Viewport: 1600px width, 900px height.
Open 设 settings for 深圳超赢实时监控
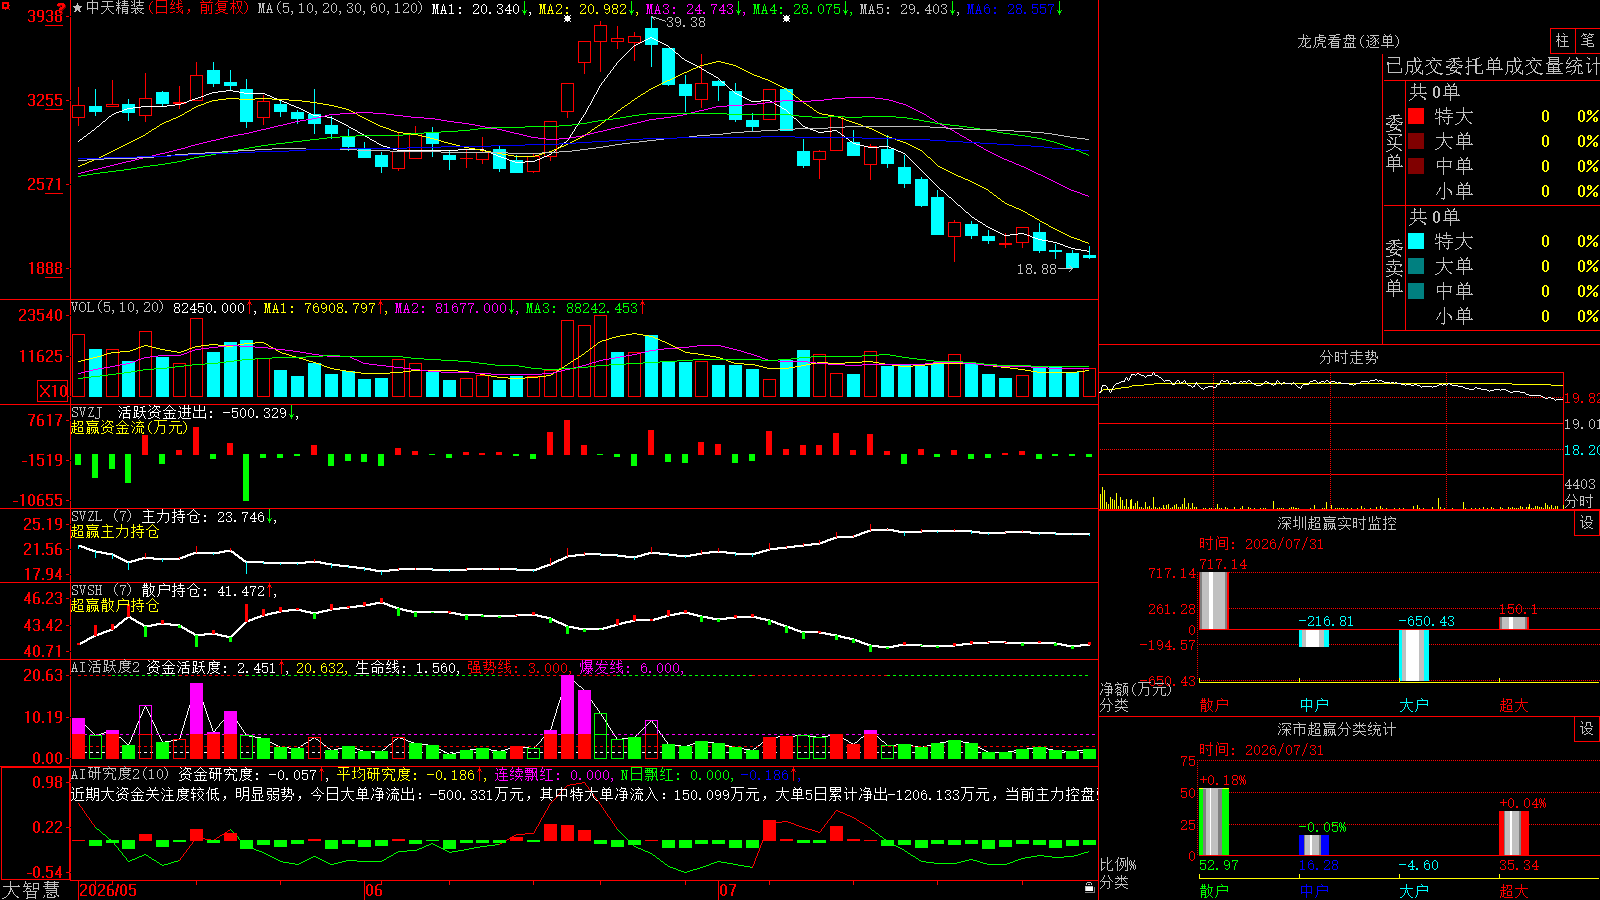point(1587,523)
